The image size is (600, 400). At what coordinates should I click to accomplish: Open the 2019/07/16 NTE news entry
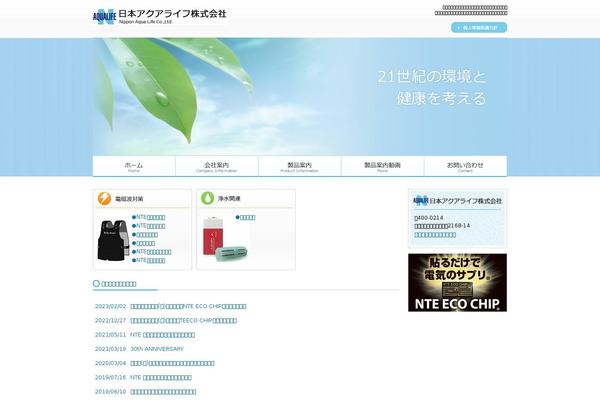(161, 377)
